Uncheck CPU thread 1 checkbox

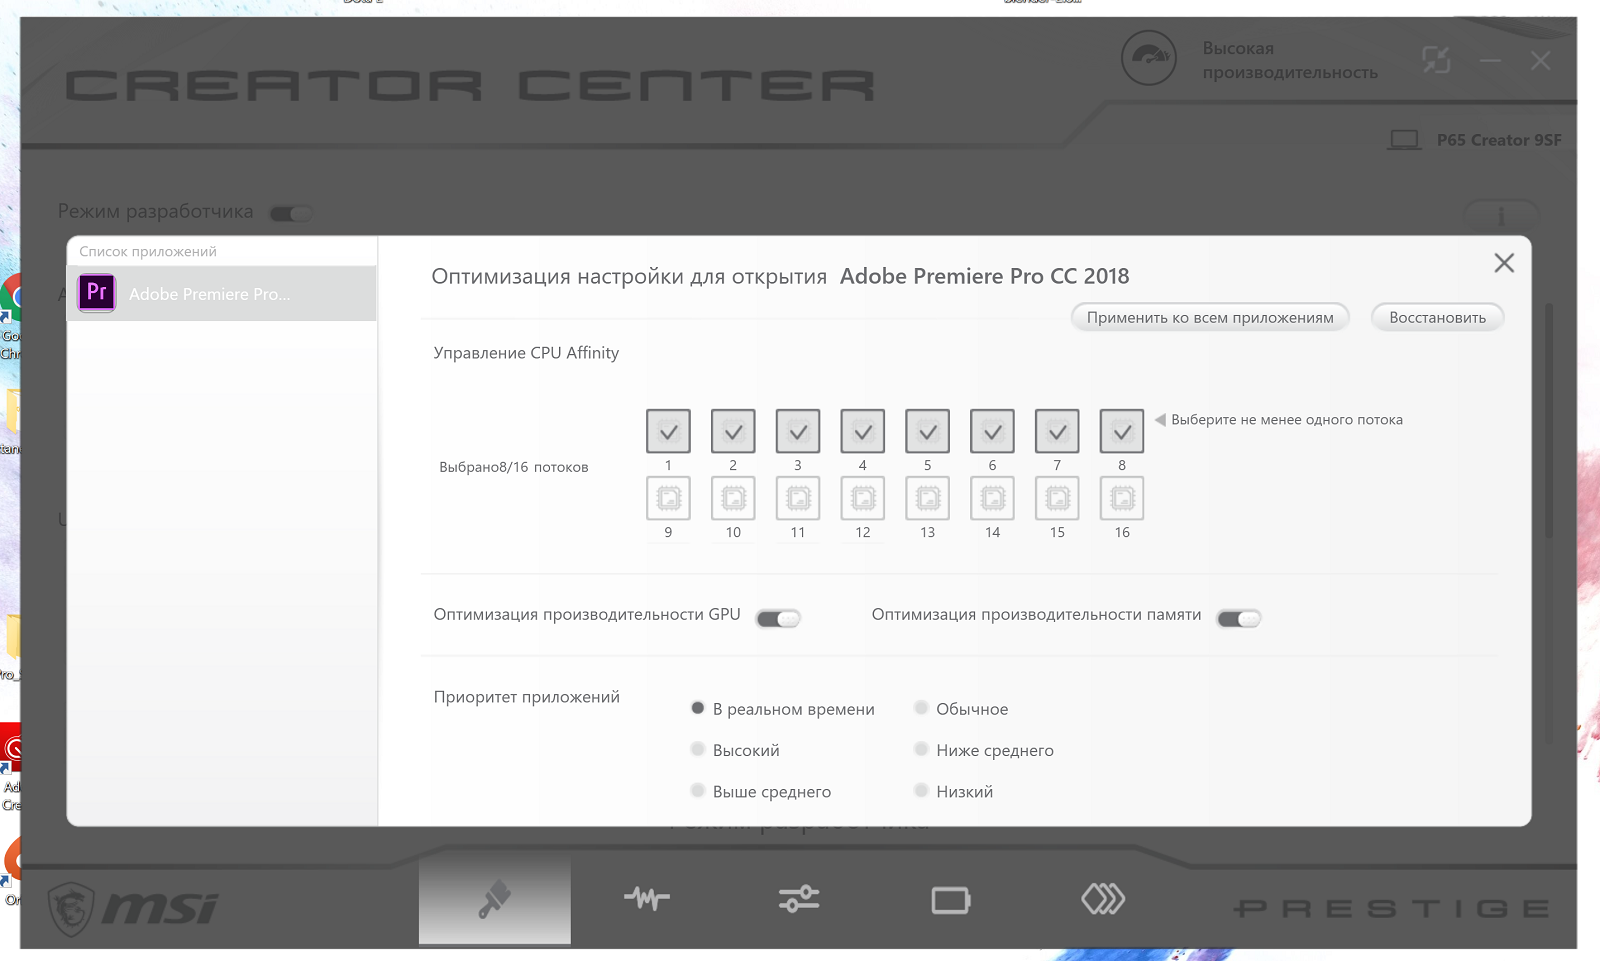668,431
